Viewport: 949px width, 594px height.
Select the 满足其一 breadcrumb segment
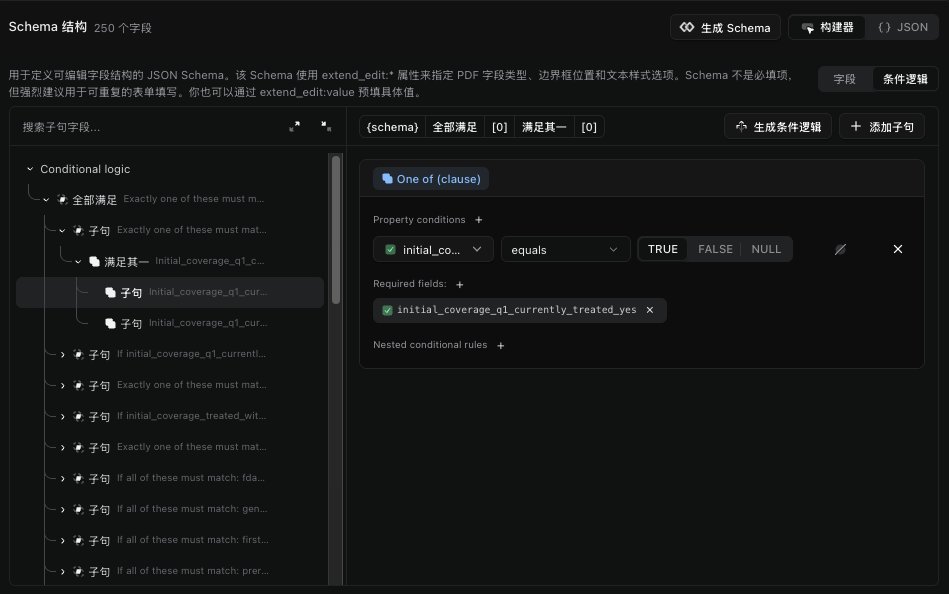pyautogui.click(x=544, y=127)
